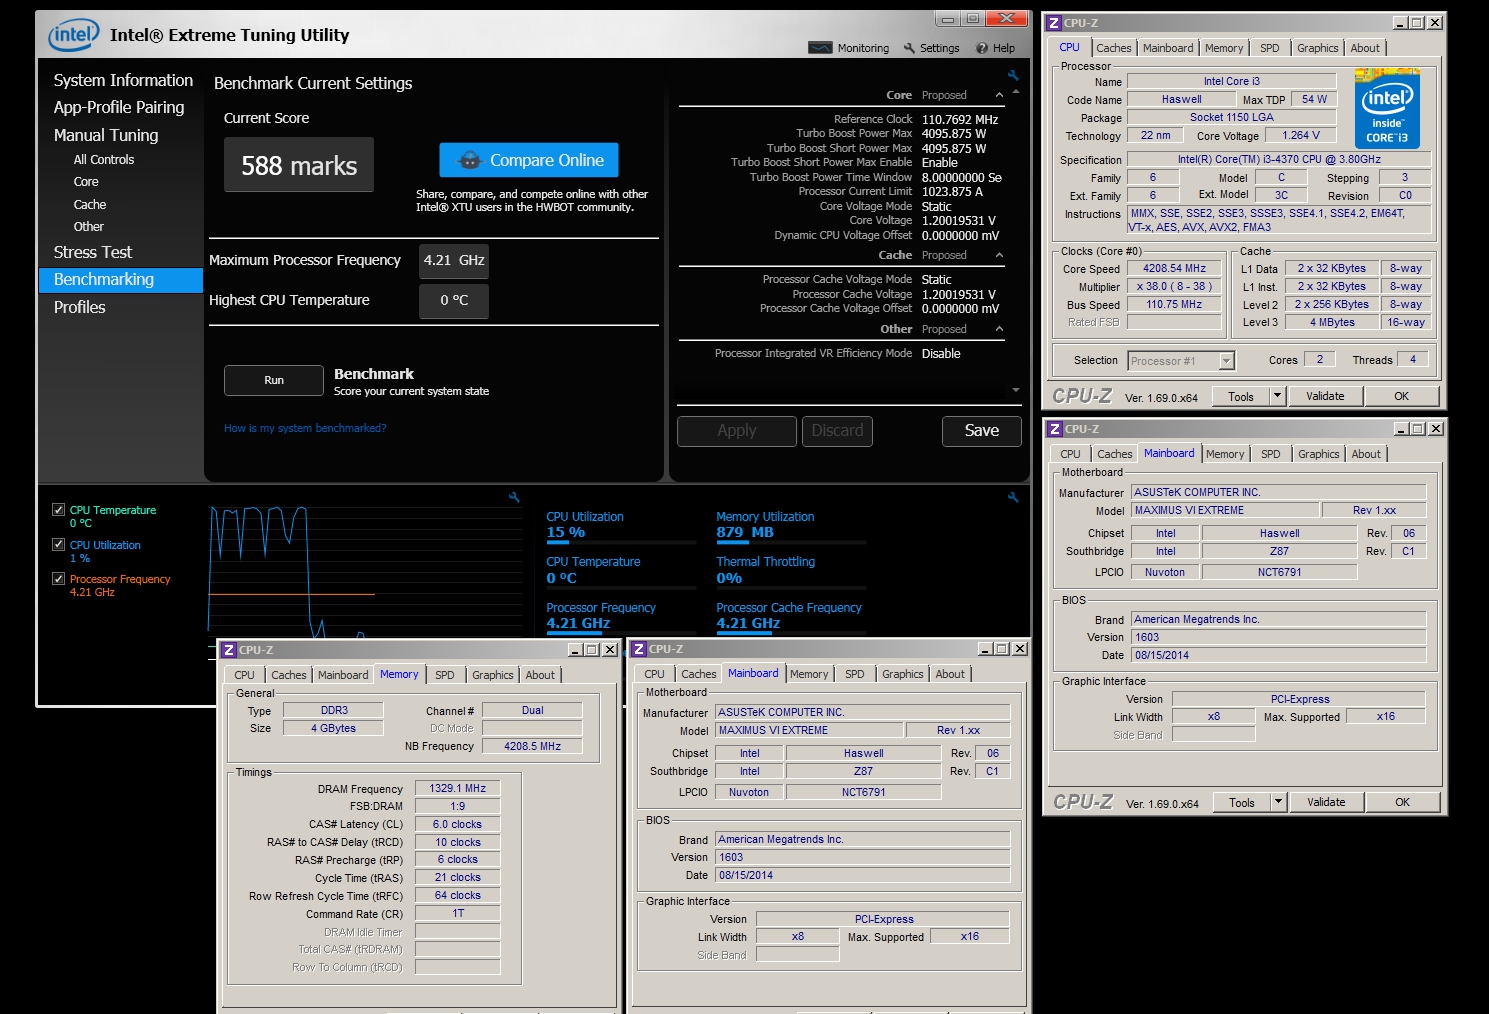Open Manual Tuning section

pos(106,135)
